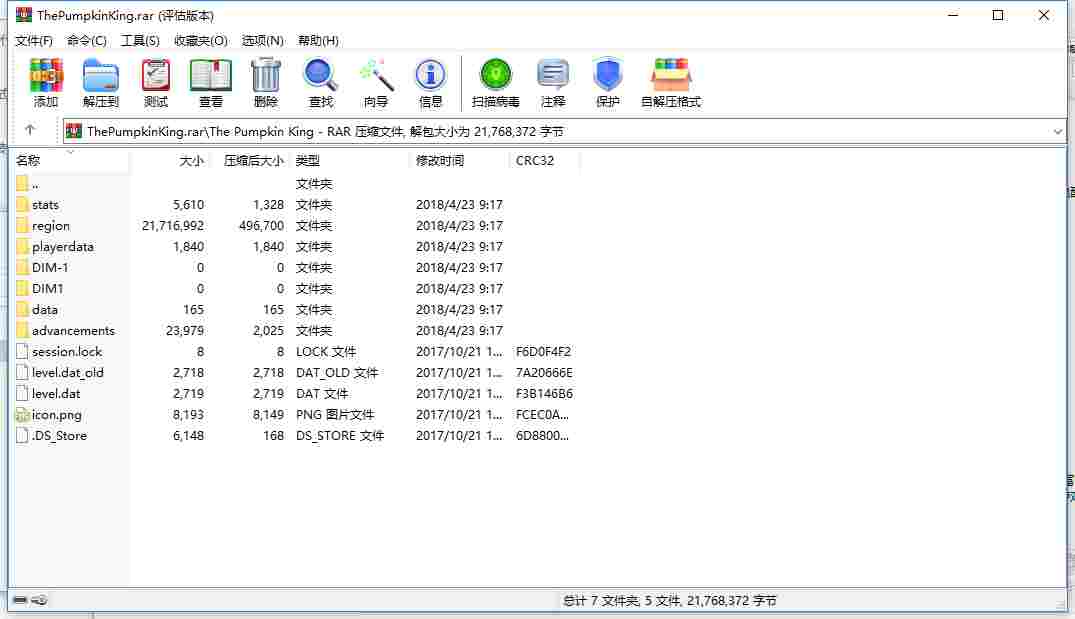Open the 收藏夹(O) menu
Viewport: 1075px width, 619px height.
click(200, 40)
